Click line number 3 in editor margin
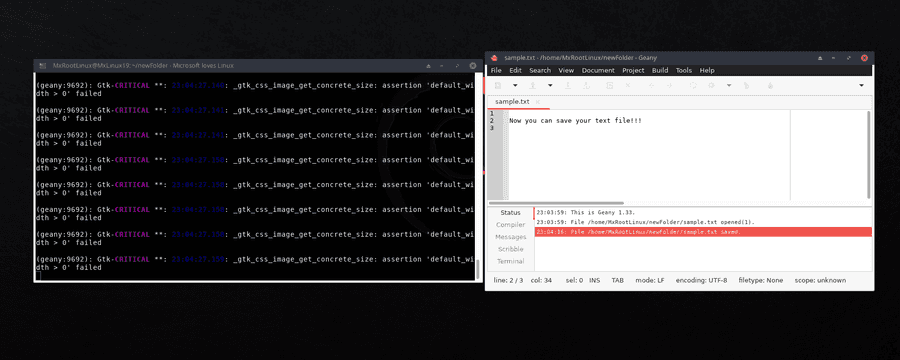This screenshot has width=900, height=360. pos(492,128)
